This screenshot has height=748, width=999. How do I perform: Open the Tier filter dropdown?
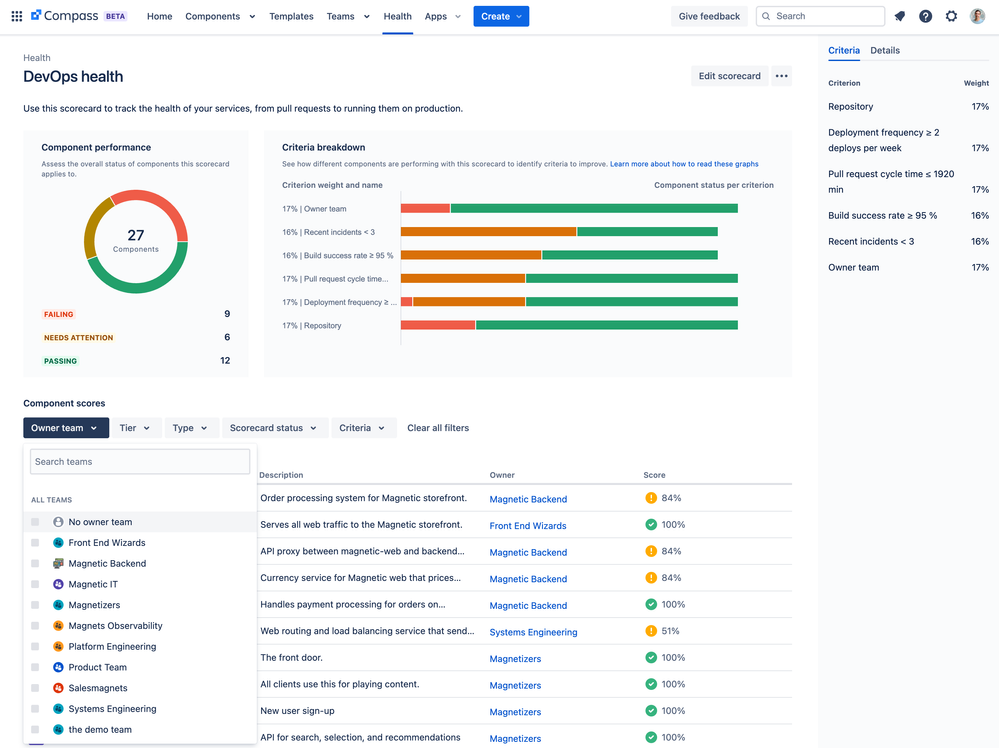point(135,428)
